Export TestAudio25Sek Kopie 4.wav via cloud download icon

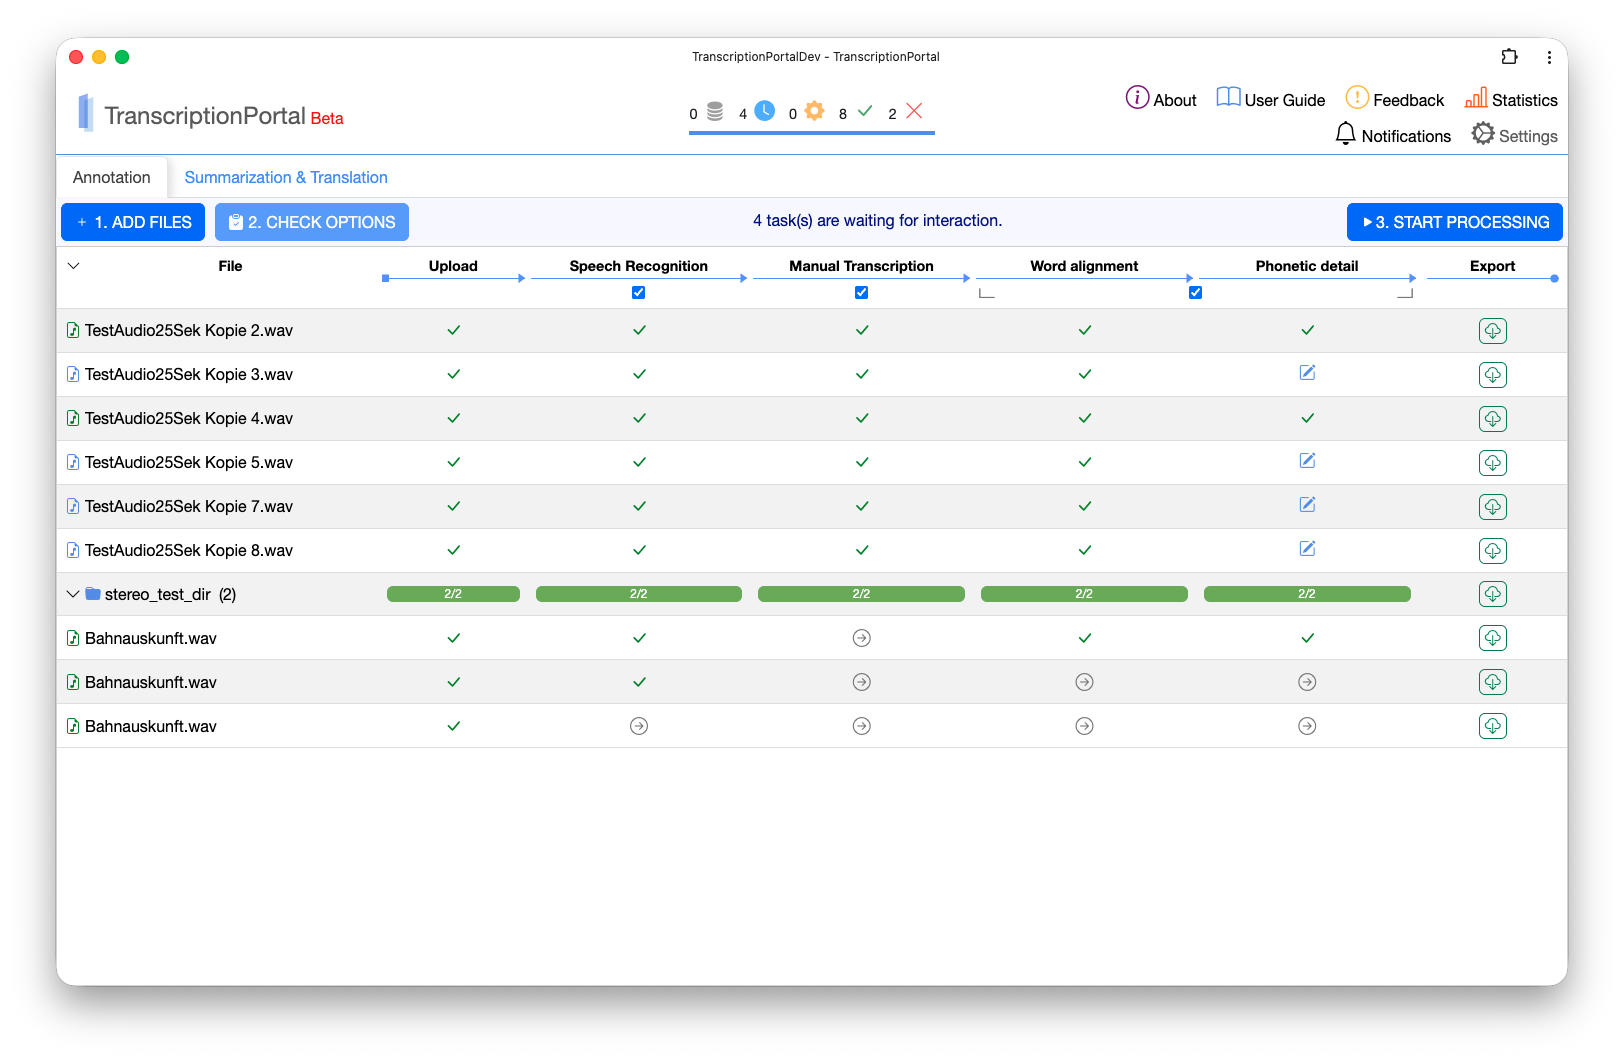[1493, 419]
